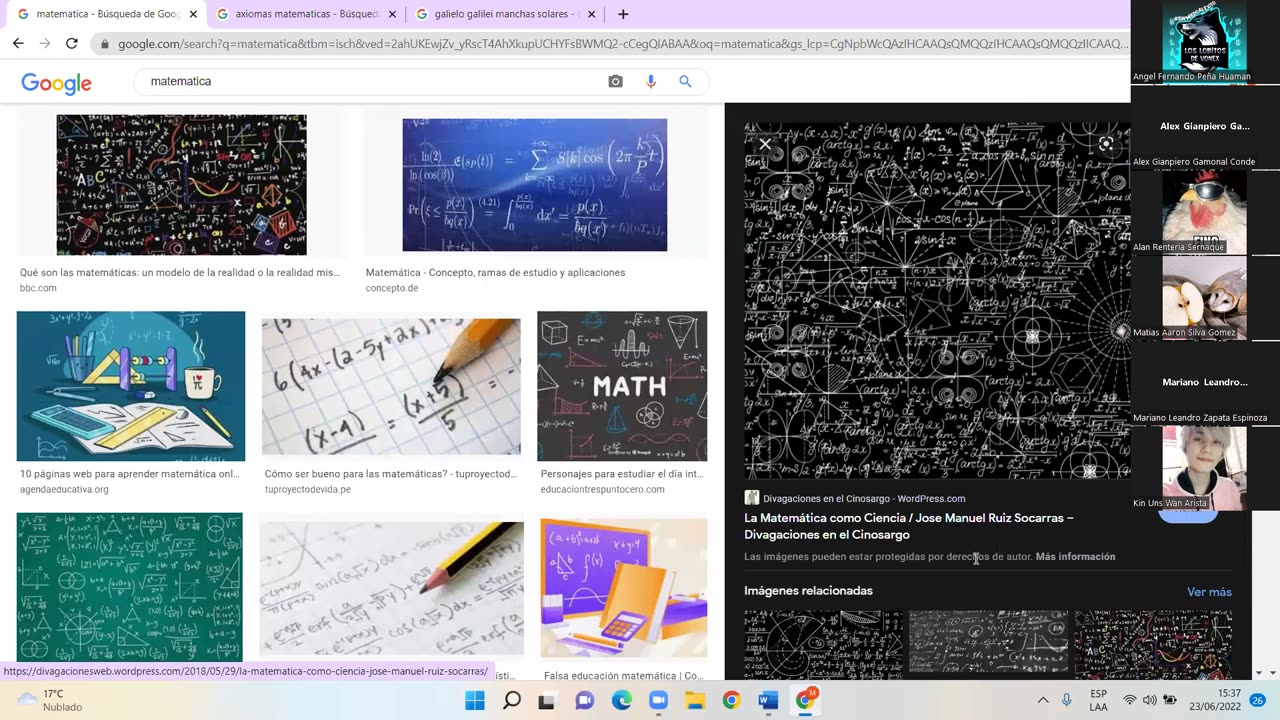Open a new browser tab
The height and width of the screenshot is (720, 1280).
click(x=623, y=14)
